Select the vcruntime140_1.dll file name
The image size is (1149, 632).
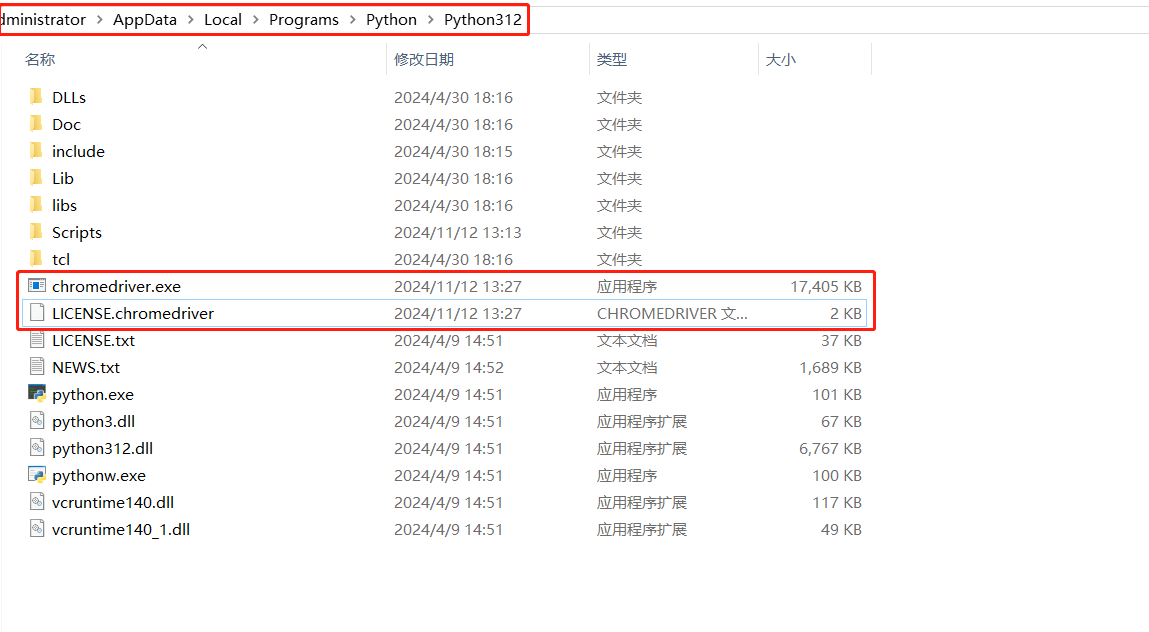[121, 530]
